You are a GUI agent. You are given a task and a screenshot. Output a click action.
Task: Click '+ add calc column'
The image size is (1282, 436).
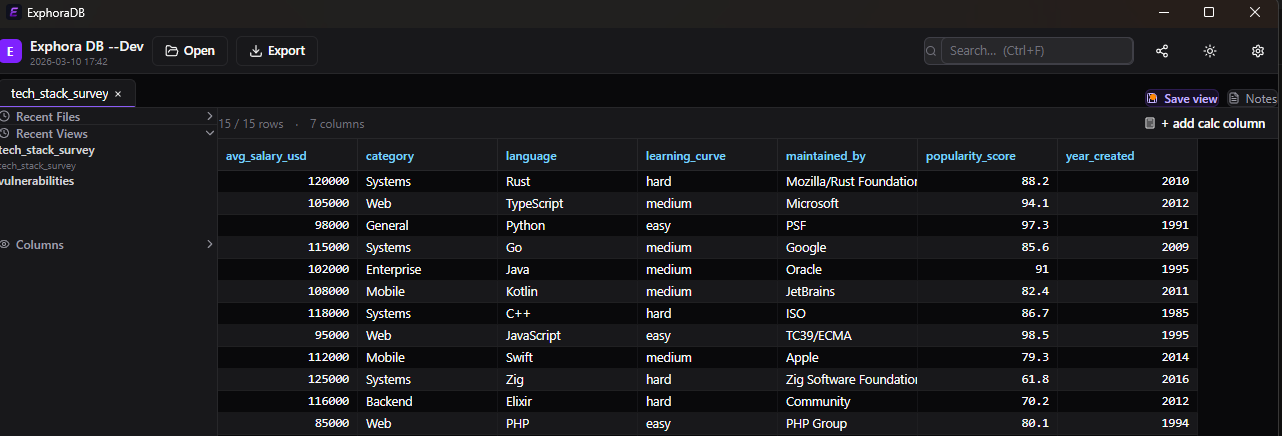click(1213, 124)
